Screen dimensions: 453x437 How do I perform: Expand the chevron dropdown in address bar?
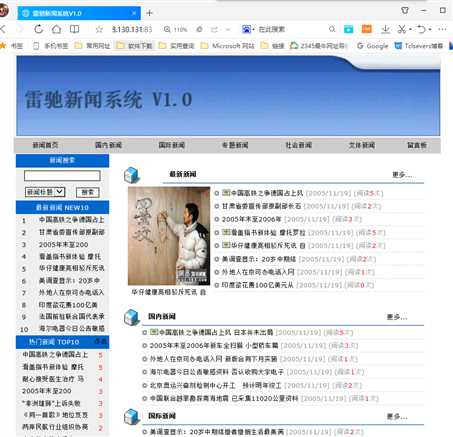click(228, 30)
